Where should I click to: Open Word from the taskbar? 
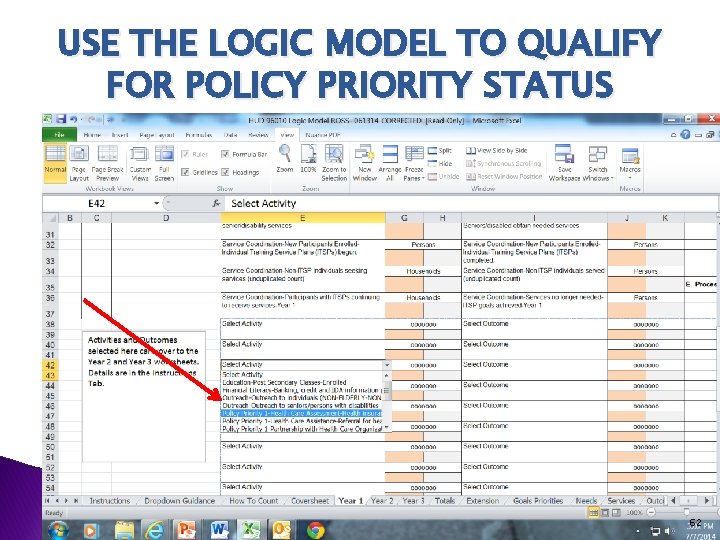(219, 531)
